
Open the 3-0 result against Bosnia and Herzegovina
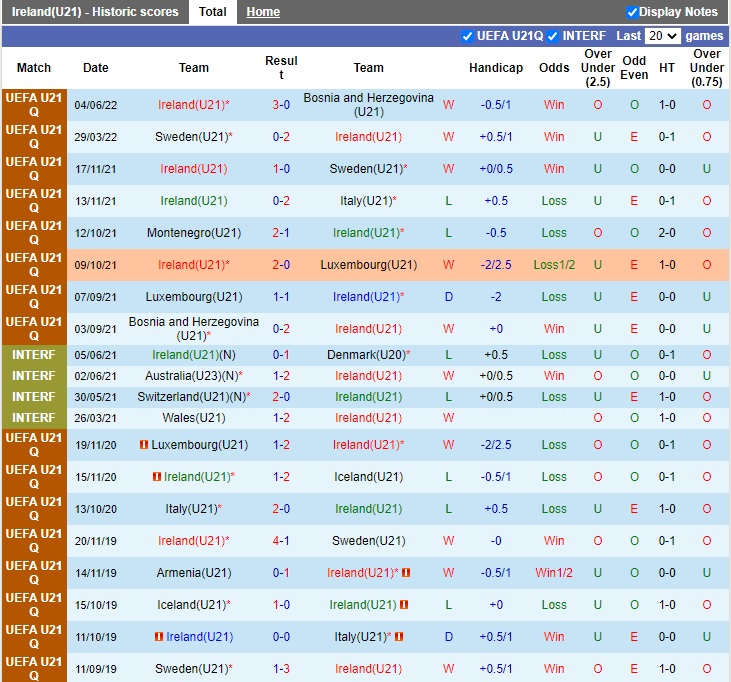(x=281, y=105)
